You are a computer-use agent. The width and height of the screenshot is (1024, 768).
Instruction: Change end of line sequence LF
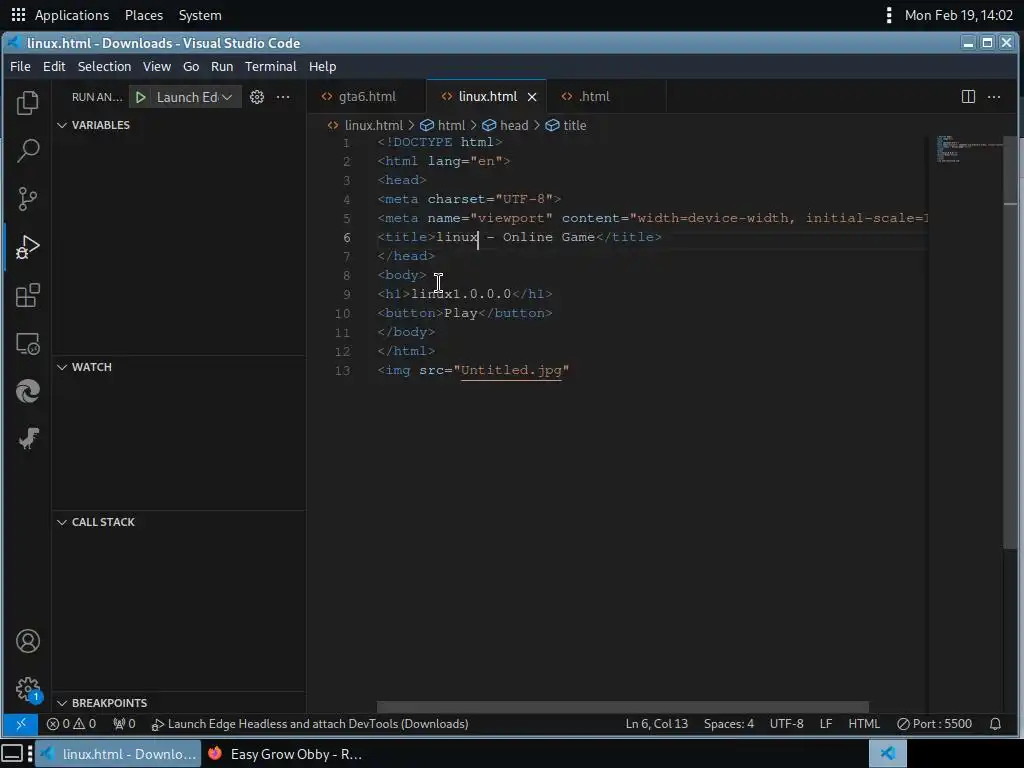coord(826,724)
